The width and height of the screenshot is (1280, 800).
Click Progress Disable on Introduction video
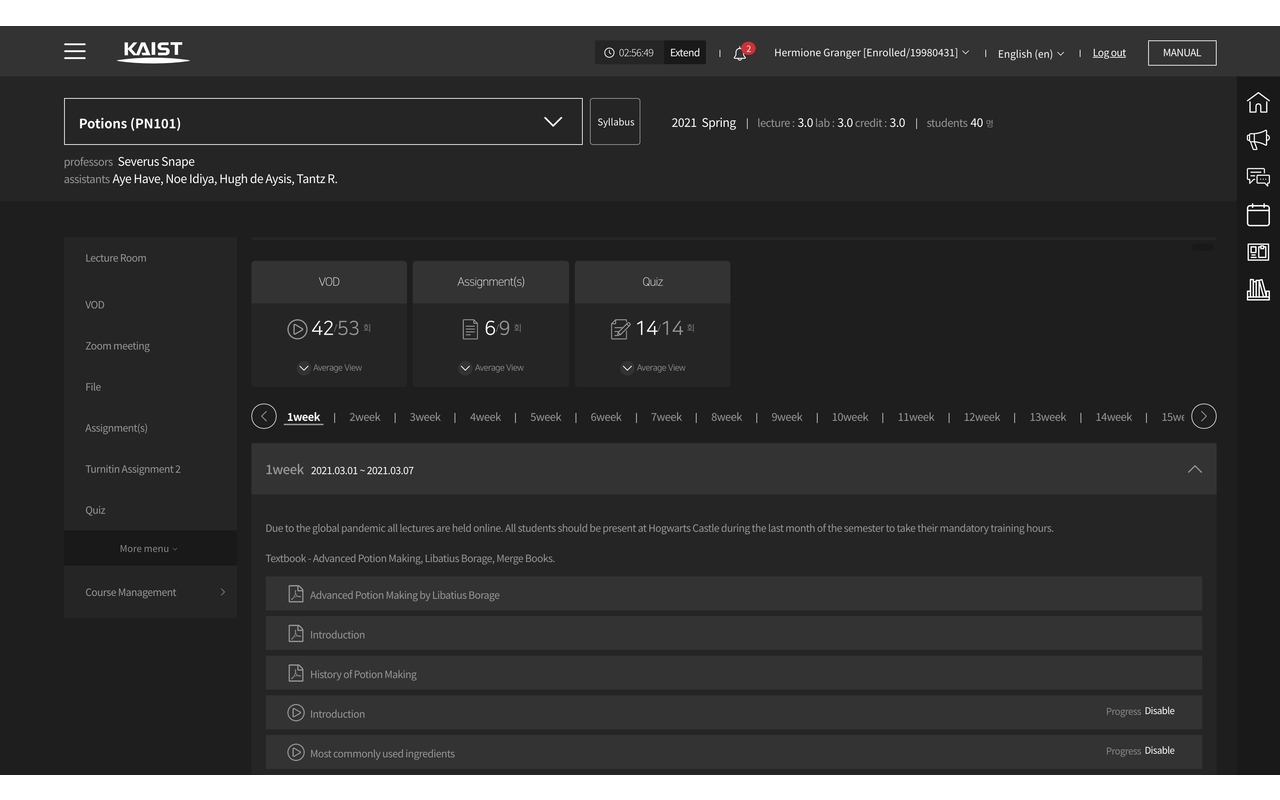pos(1140,711)
